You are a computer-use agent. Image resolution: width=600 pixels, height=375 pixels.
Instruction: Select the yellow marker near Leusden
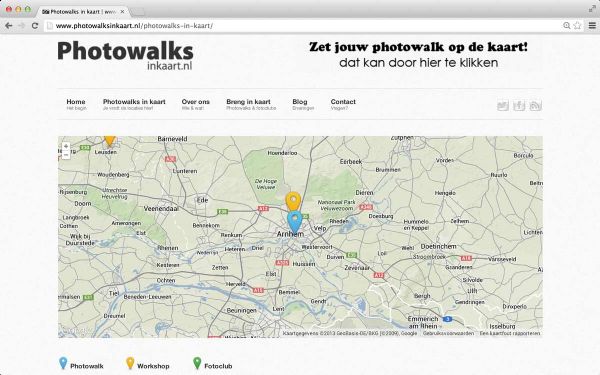click(110, 141)
